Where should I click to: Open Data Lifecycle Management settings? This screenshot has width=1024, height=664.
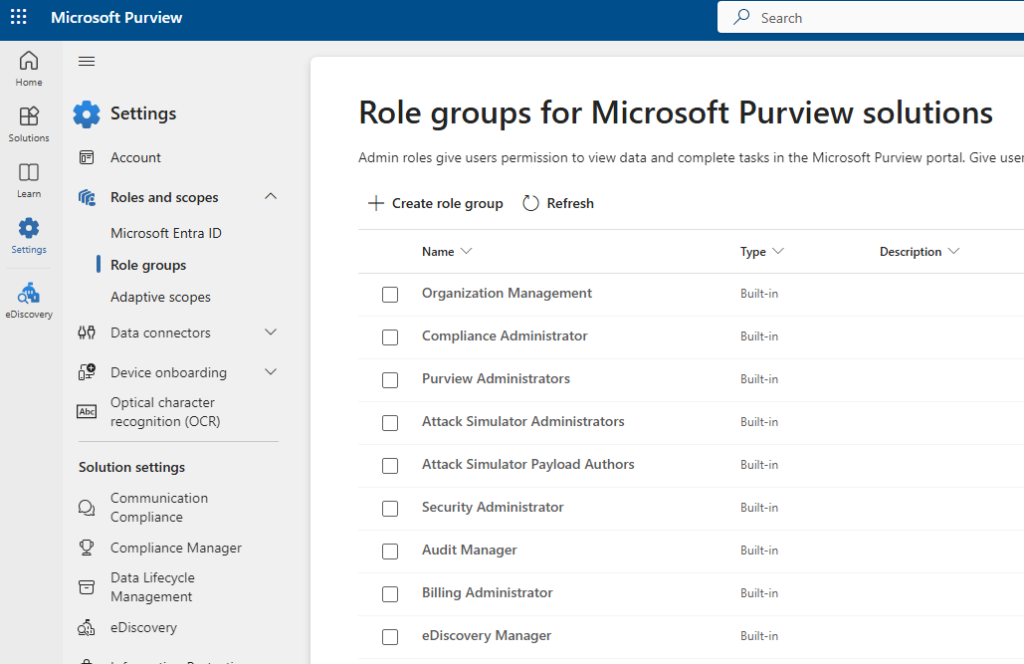click(x=153, y=587)
